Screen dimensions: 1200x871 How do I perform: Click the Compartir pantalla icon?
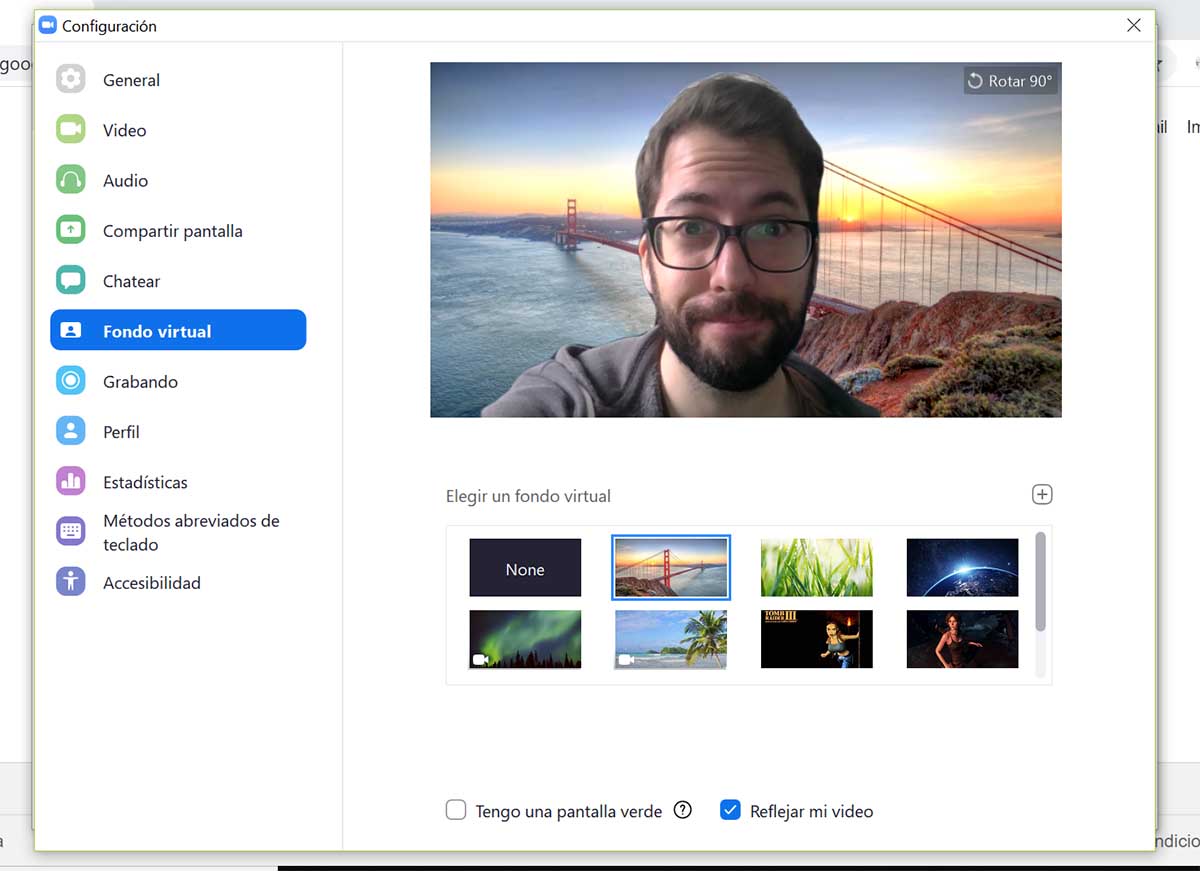coord(70,230)
